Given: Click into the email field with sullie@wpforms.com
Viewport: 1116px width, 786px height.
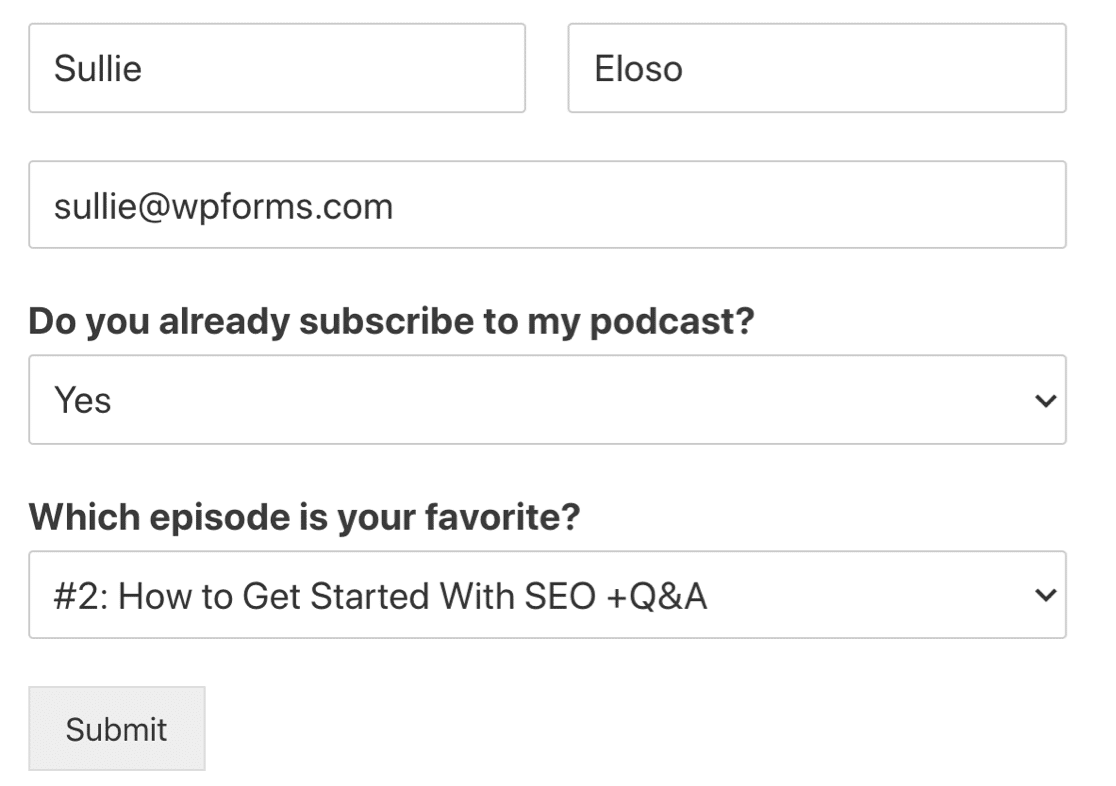Looking at the screenshot, I should (547, 204).
